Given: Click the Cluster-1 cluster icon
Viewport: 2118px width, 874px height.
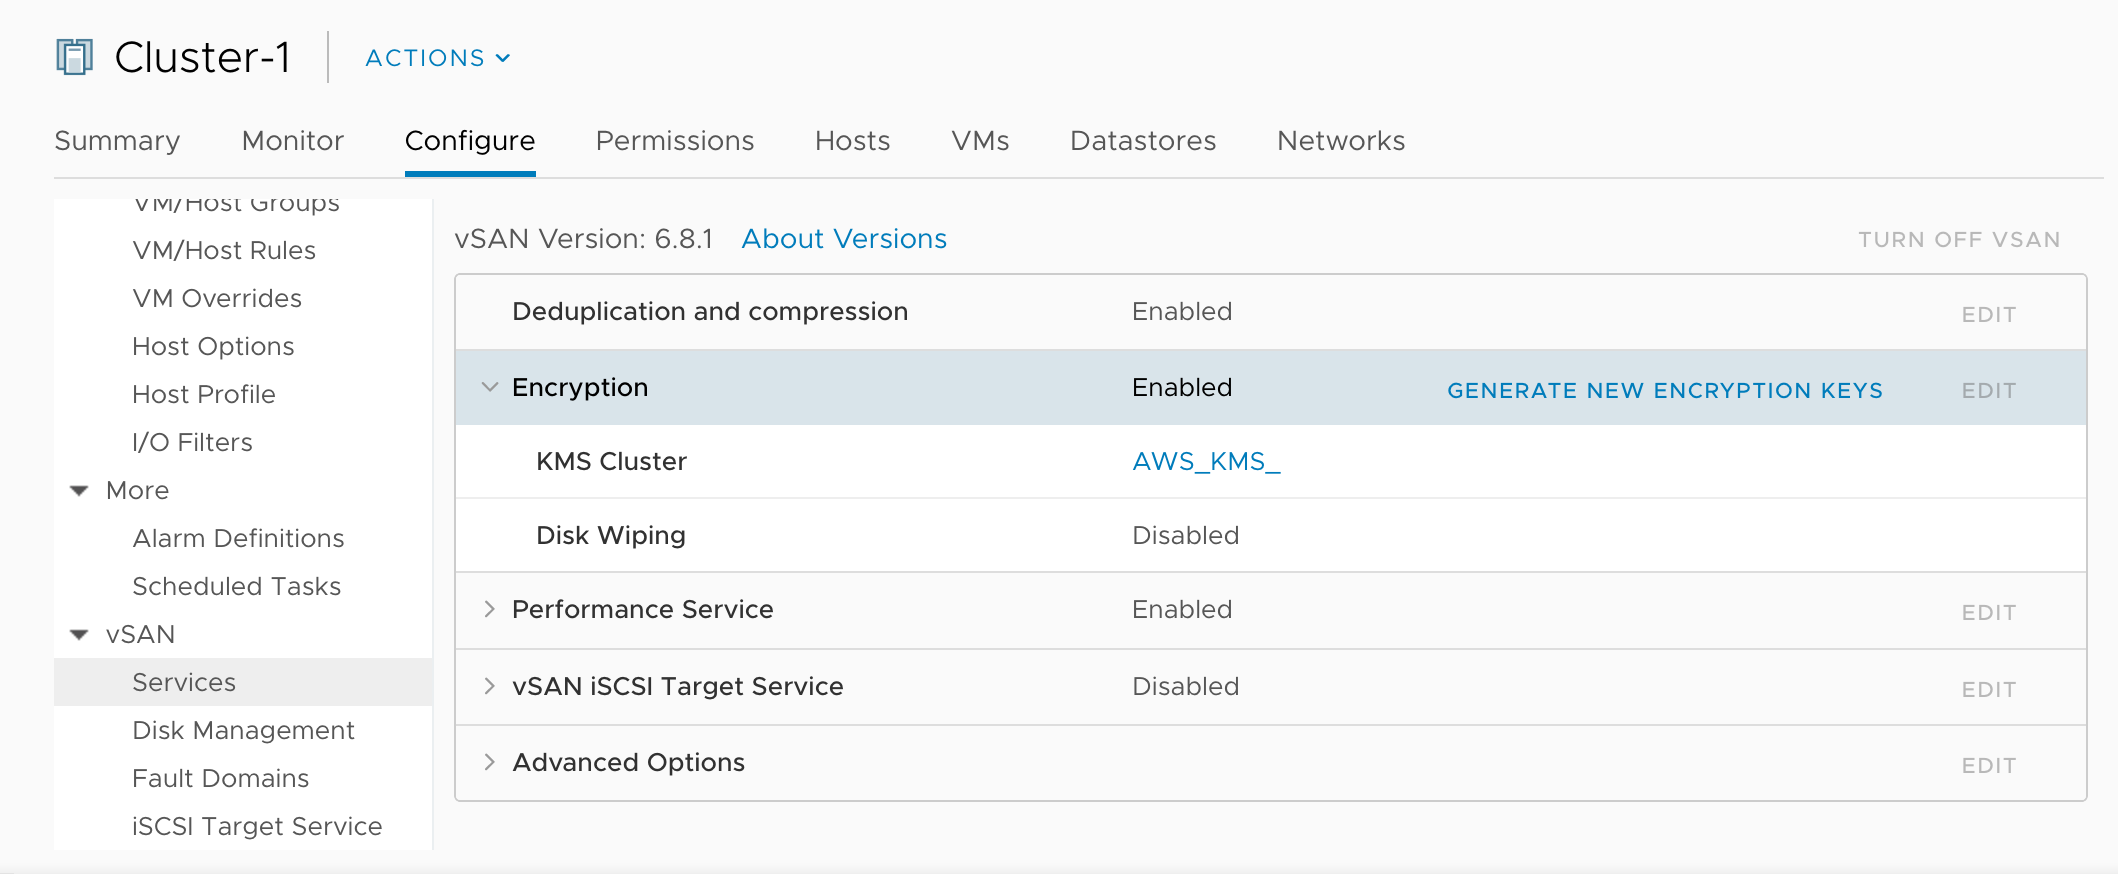Looking at the screenshot, I should pos(74,57).
